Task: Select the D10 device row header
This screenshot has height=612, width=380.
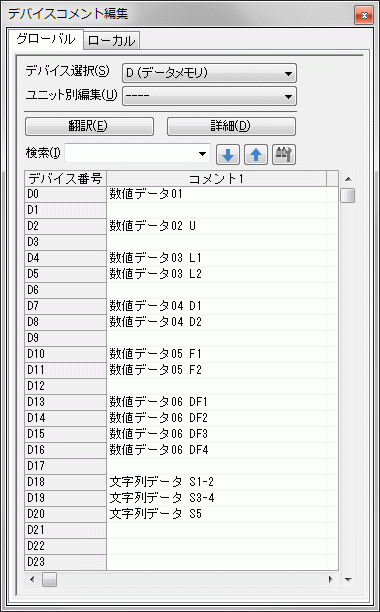Action: point(66,354)
